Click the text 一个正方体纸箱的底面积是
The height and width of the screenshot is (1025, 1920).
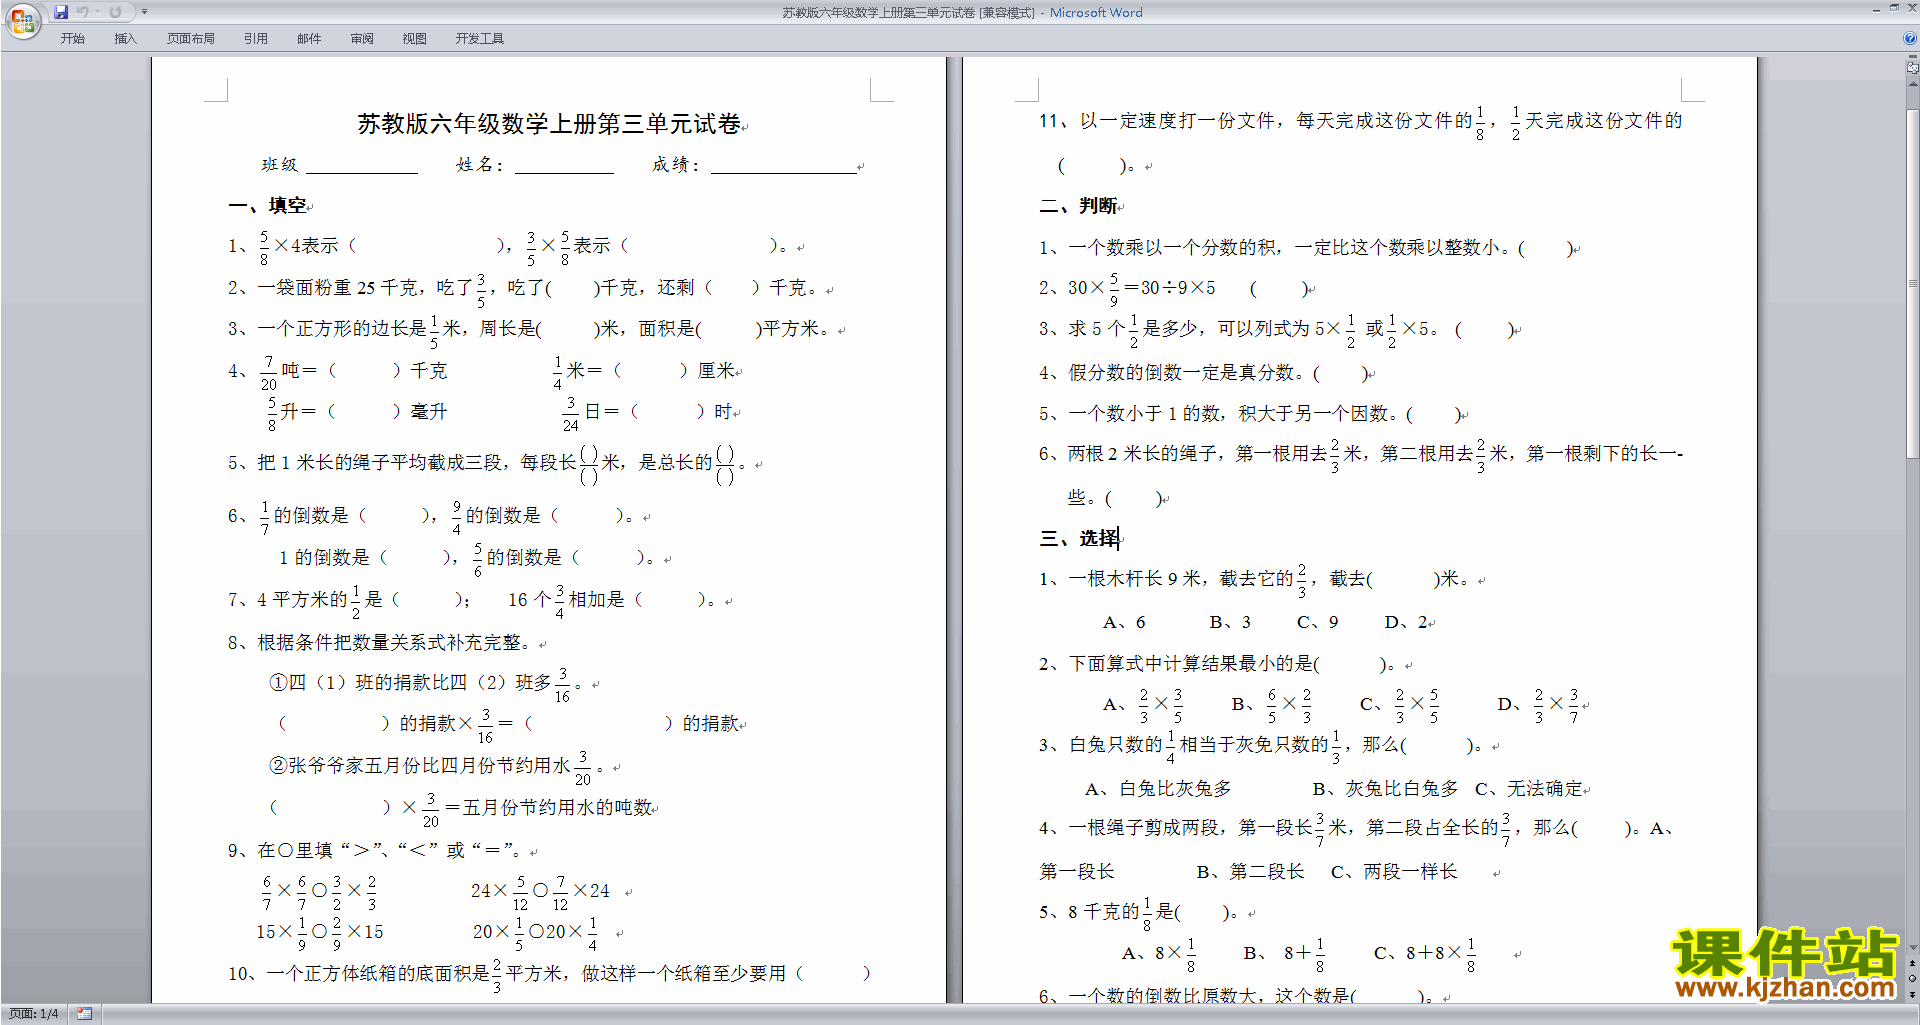click(378, 974)
